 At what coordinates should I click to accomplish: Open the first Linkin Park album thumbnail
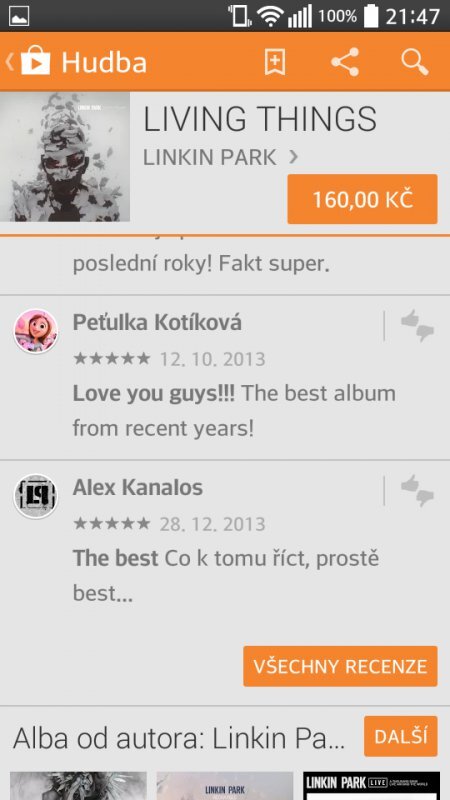pos(78,786)
